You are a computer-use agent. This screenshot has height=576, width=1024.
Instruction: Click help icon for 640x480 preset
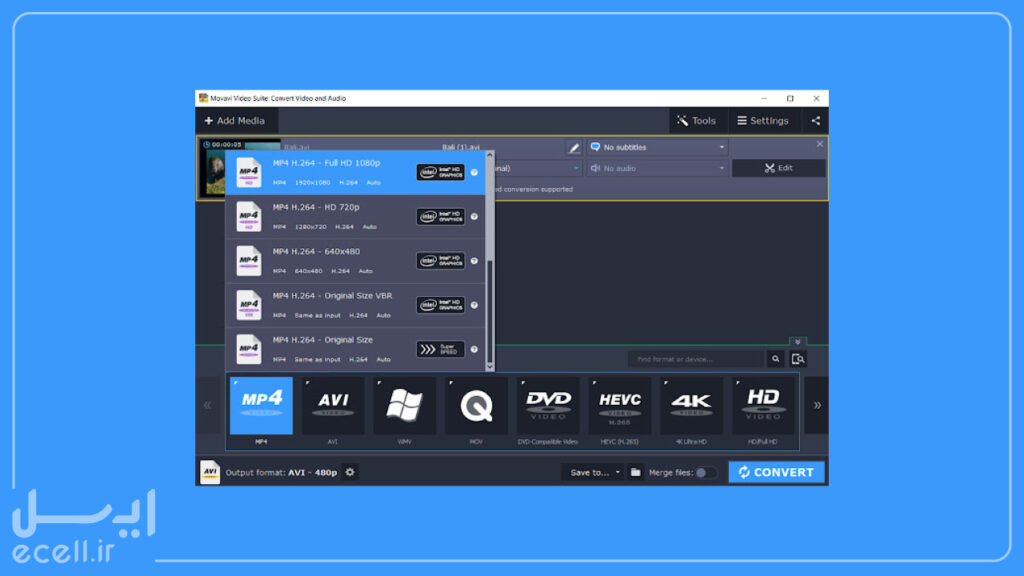[x=475, y=261]
